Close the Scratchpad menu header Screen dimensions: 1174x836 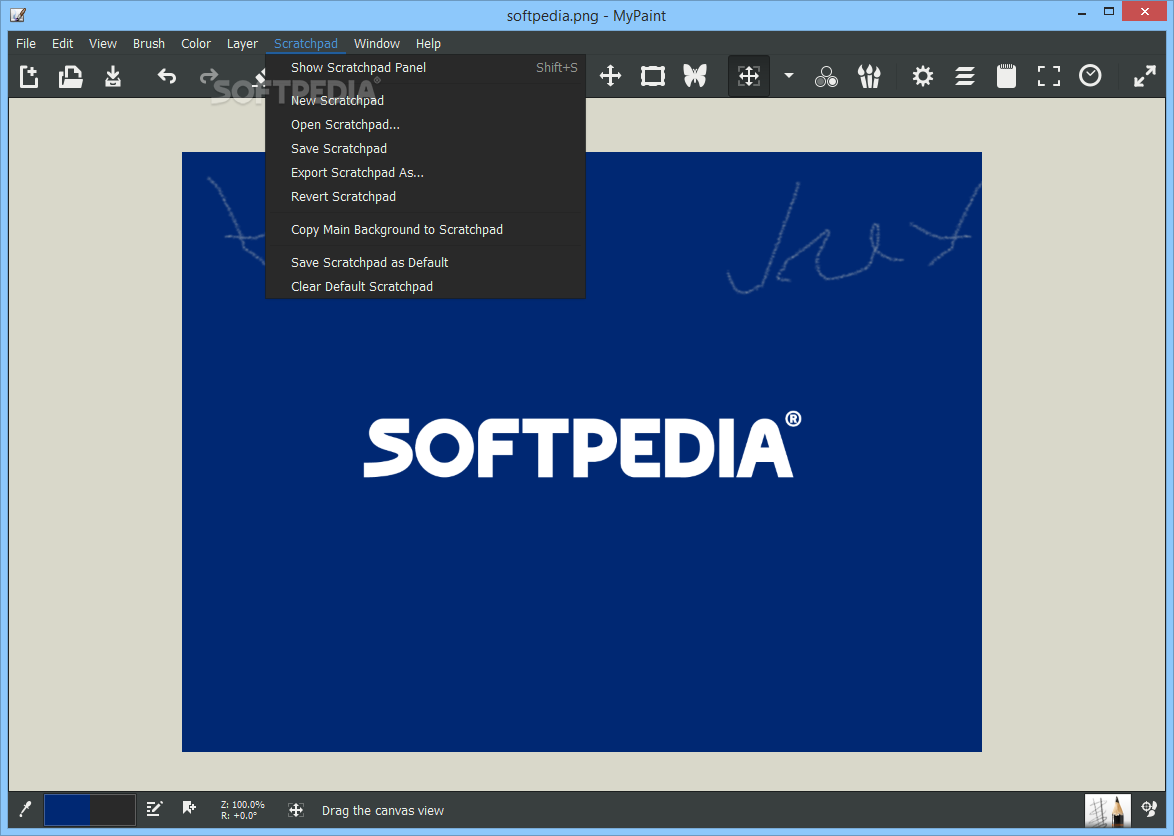point(305,43)
